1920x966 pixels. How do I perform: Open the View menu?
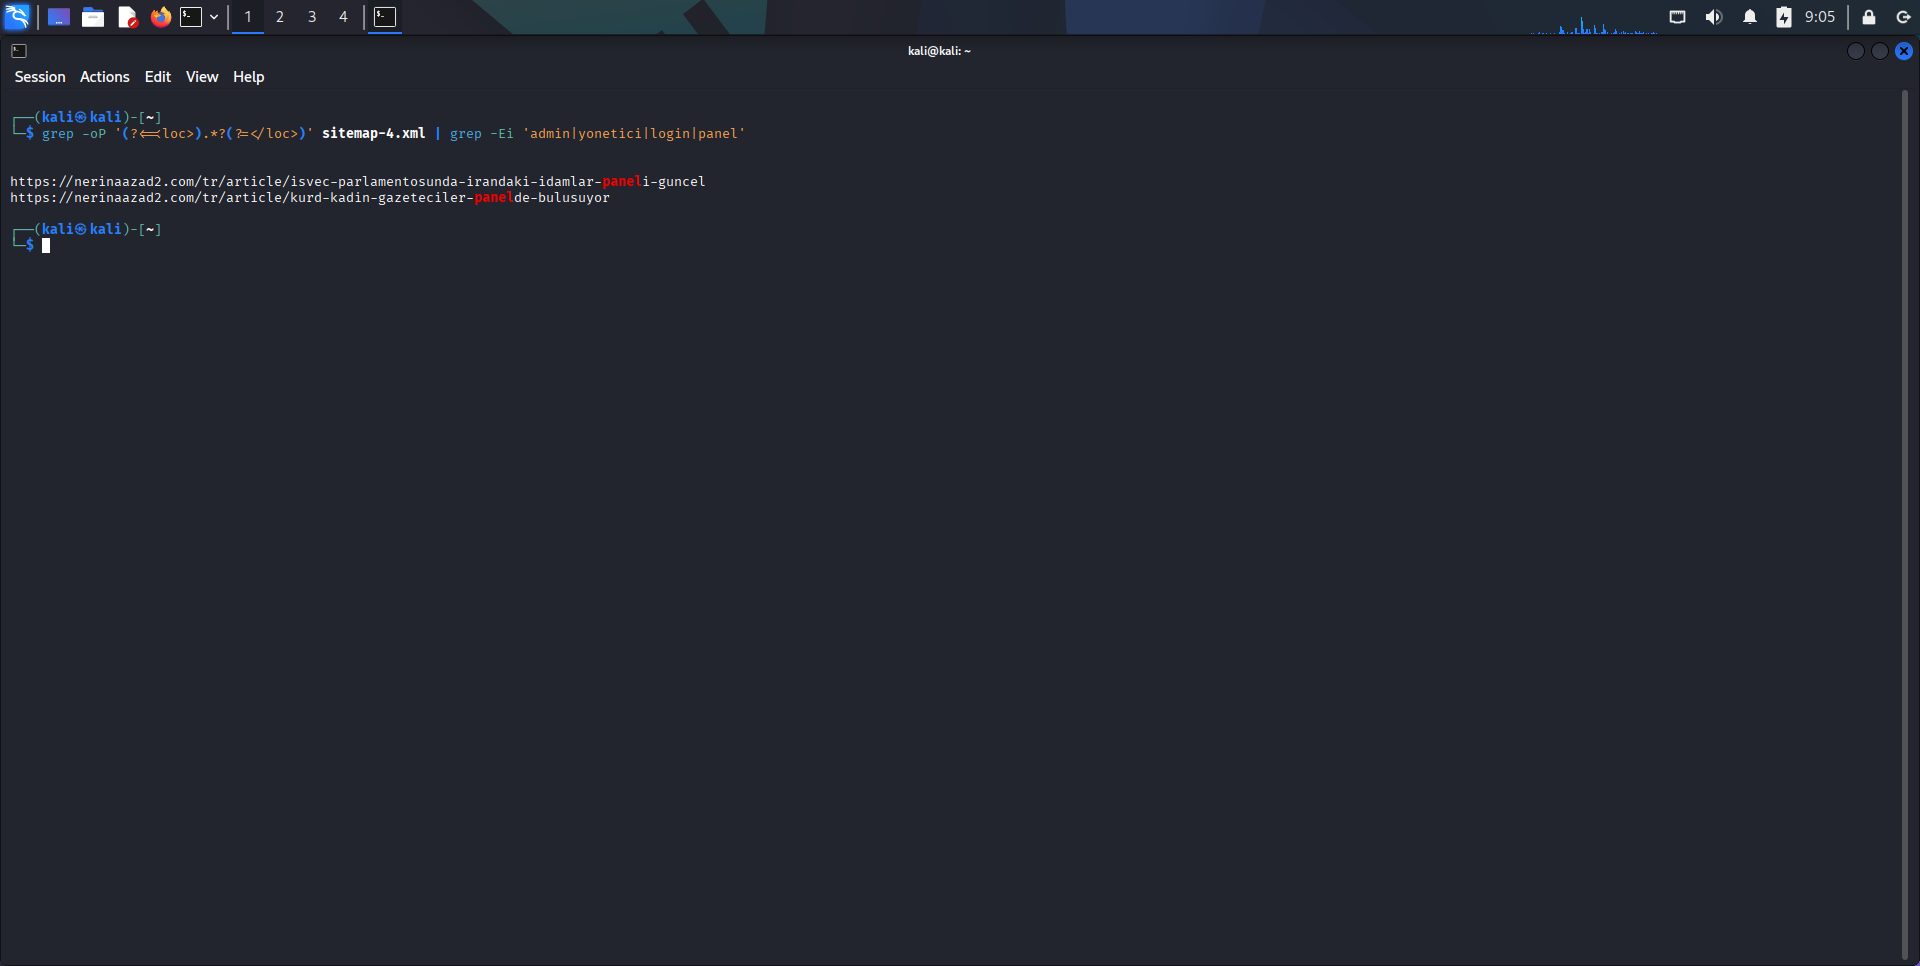tap(202, 77)
